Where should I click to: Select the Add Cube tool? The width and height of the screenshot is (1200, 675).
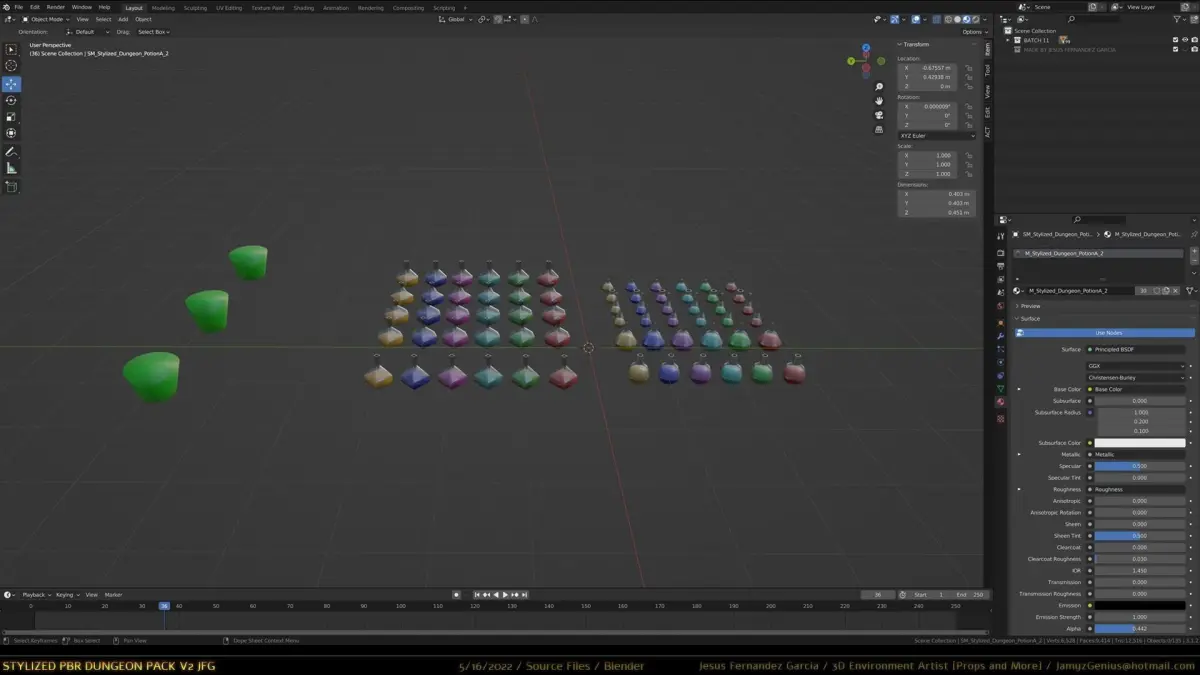[x=12, y=187]
